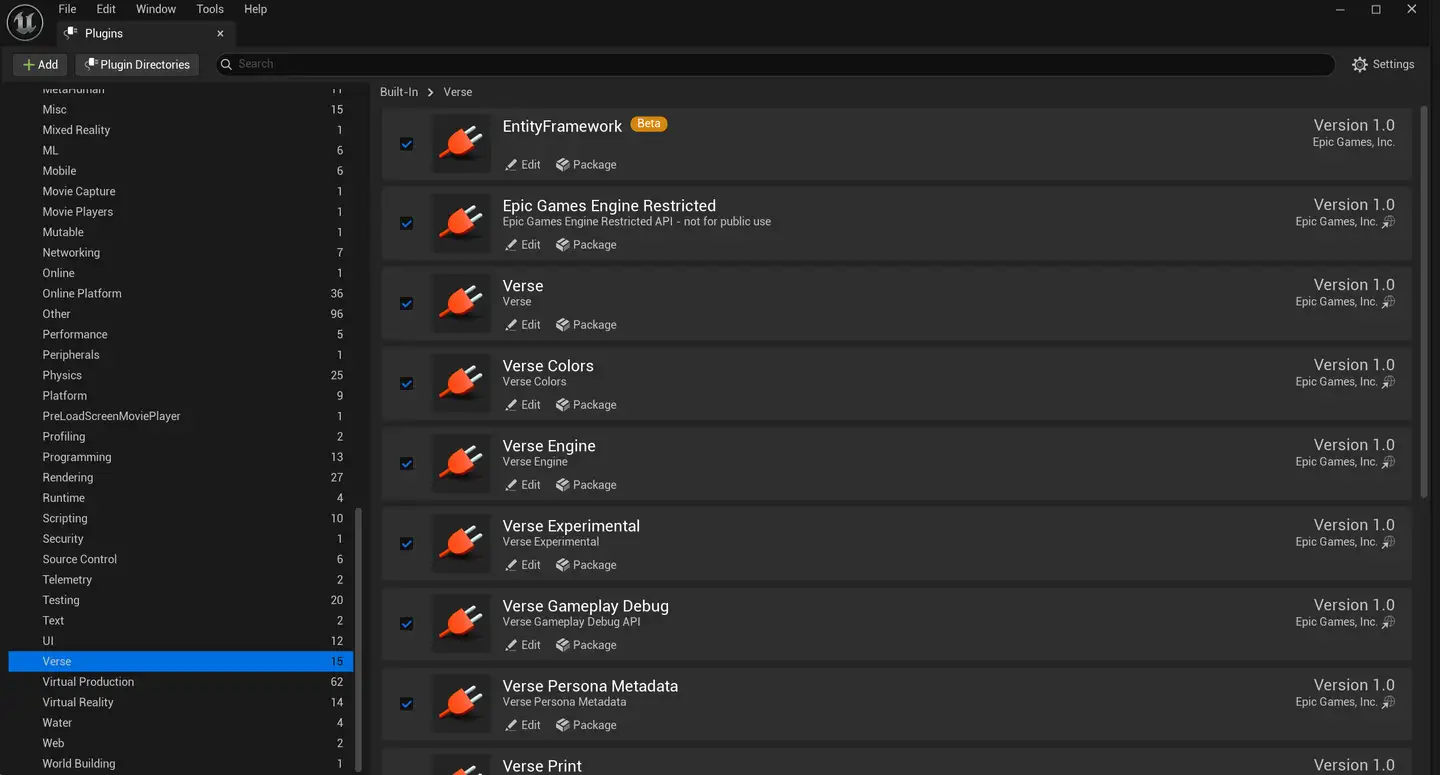Open the Tools menu
The height and width of the screenshot is (775, 1440).
tap(210, 9)
